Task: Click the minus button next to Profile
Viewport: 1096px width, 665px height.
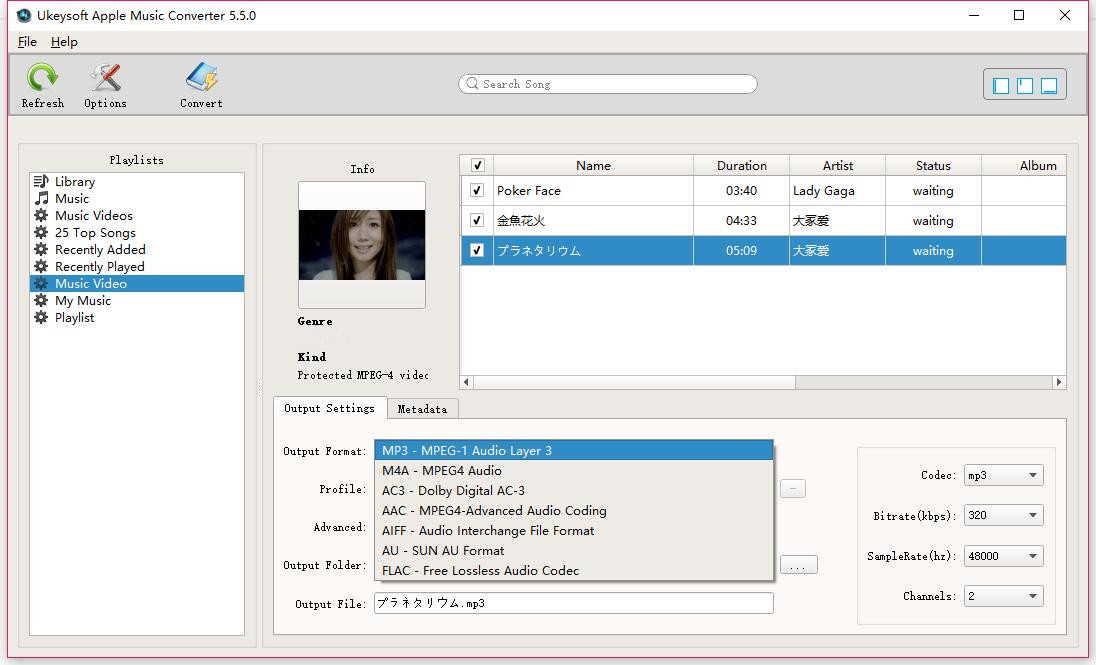Action: (793, 488)
